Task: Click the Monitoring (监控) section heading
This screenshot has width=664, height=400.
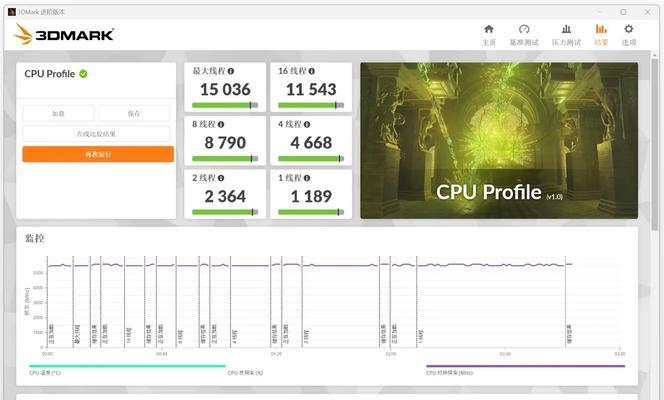Action: [x=35, y=238]
